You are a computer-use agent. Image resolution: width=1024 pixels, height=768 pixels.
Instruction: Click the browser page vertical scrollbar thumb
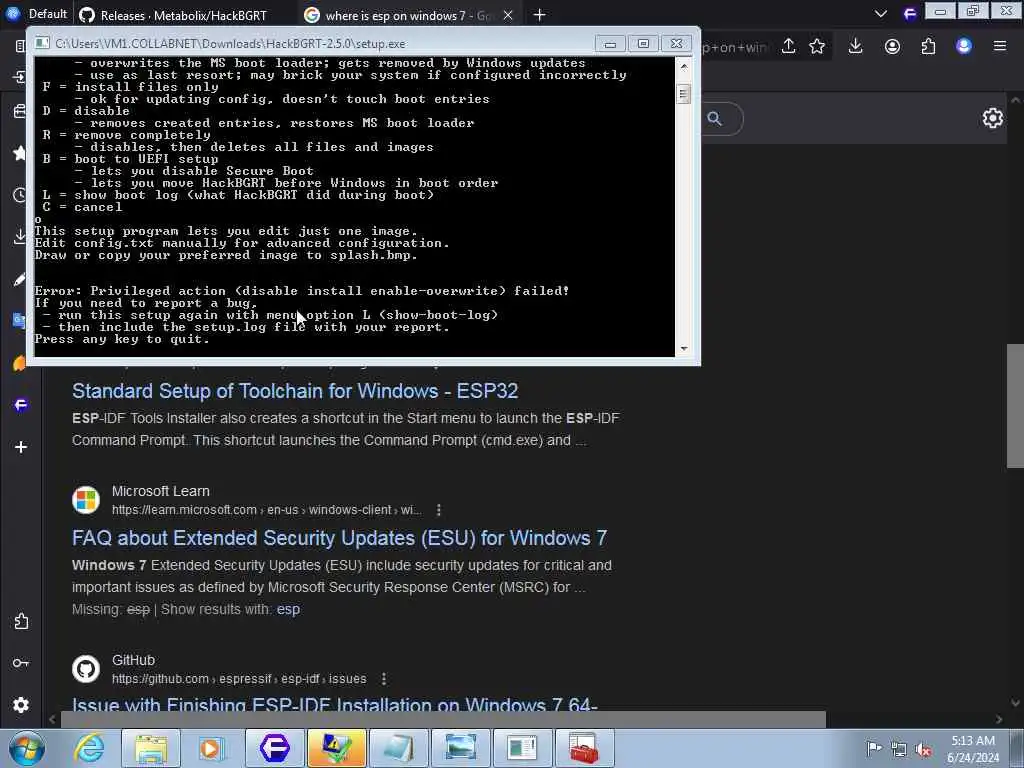click(1015, 406)
